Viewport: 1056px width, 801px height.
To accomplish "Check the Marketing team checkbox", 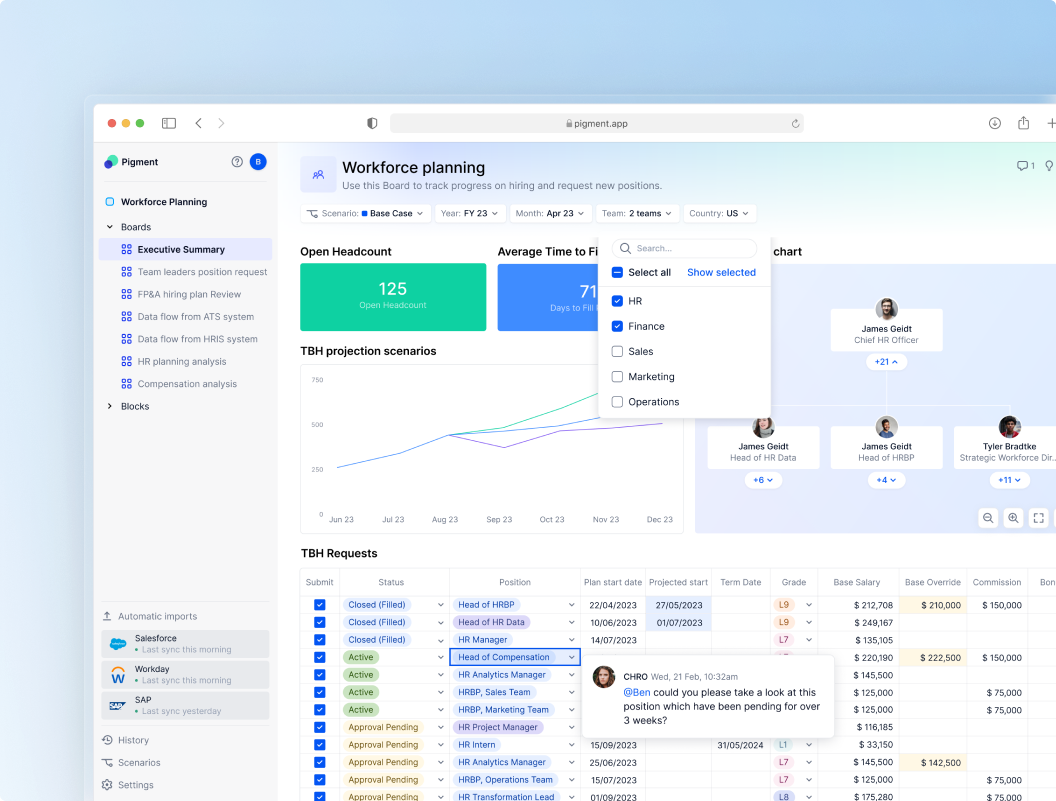I will 617,377.
